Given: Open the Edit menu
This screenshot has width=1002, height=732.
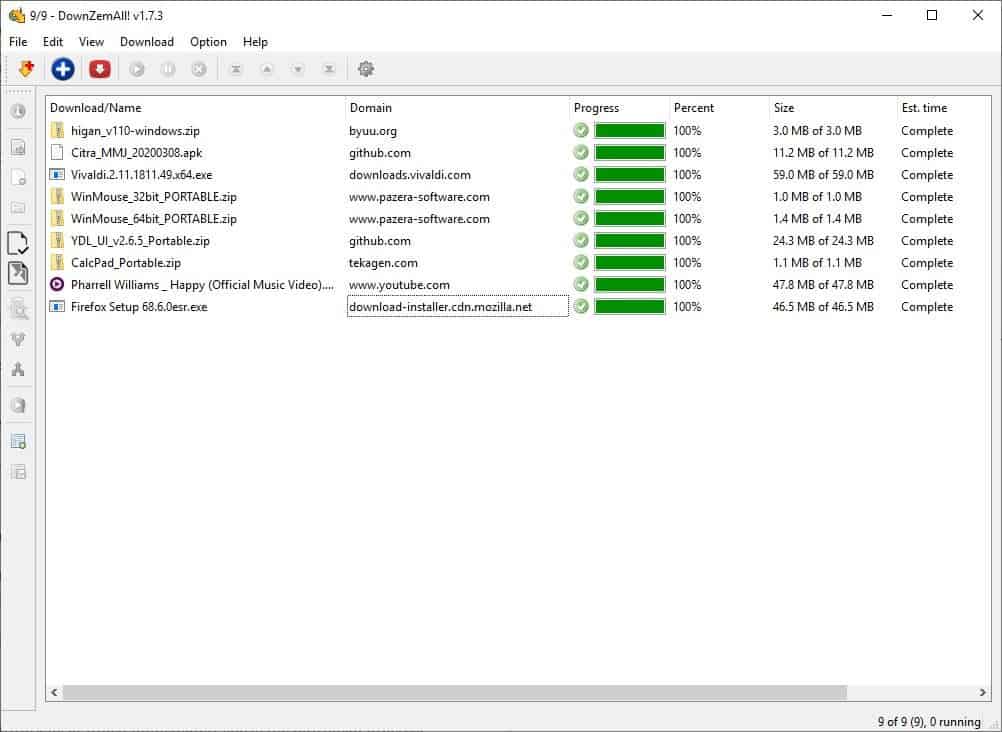Looking at the screenshot, I should click(x=52, y=42).
